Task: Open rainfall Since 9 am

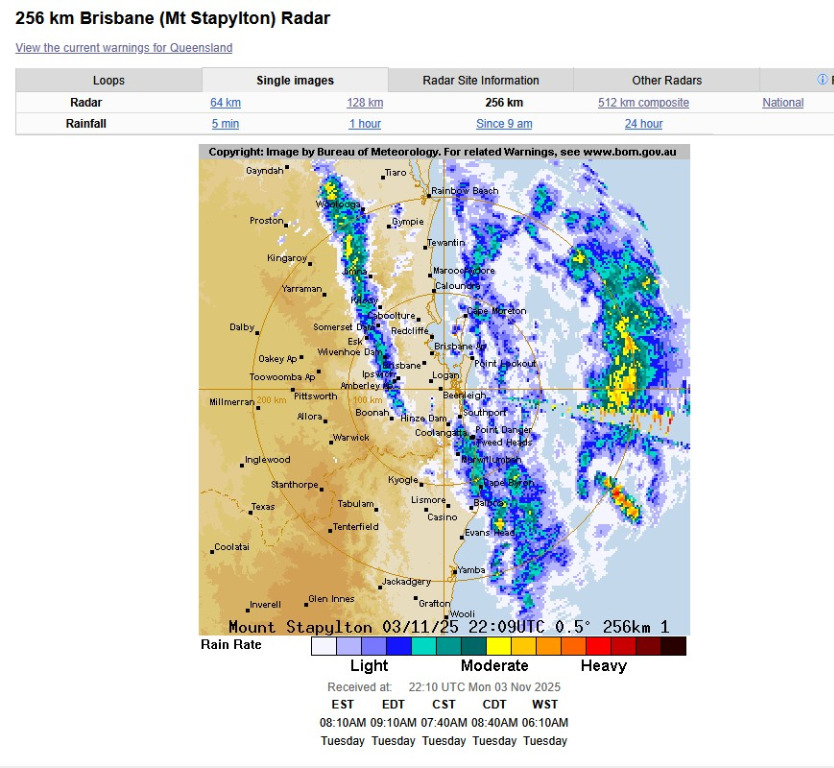Action: coord(504,123)
